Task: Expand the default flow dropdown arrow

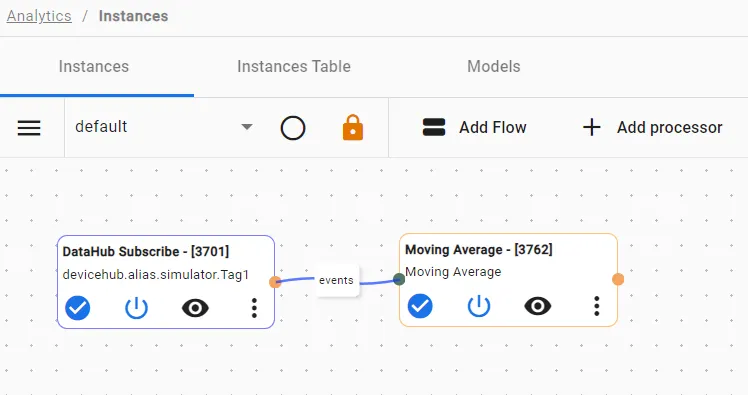Action: click(247, 127)
